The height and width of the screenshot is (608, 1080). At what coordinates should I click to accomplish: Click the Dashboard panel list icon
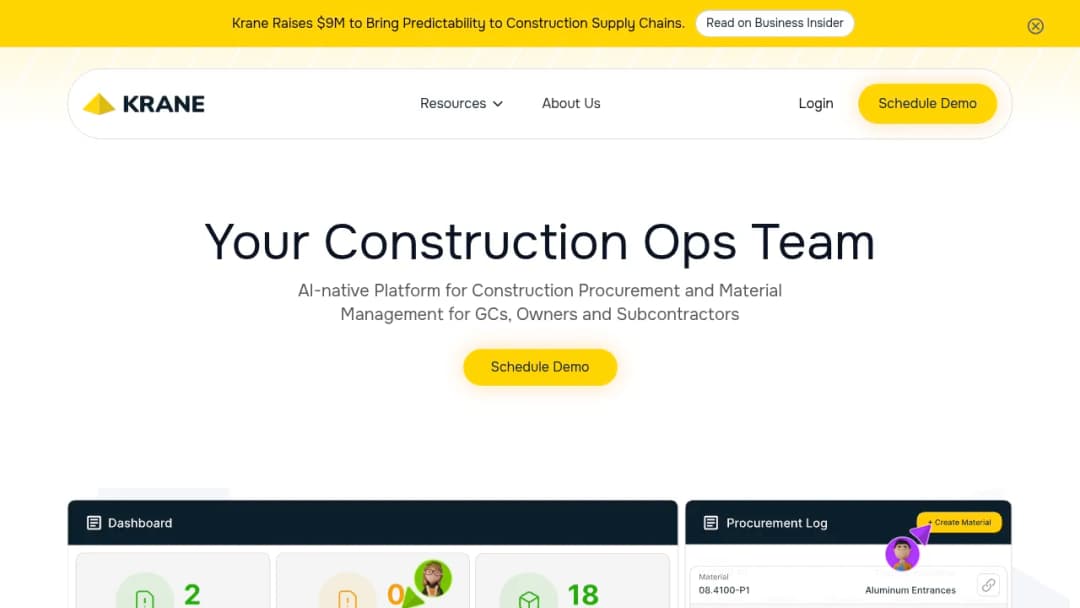[x=94, y=523]
